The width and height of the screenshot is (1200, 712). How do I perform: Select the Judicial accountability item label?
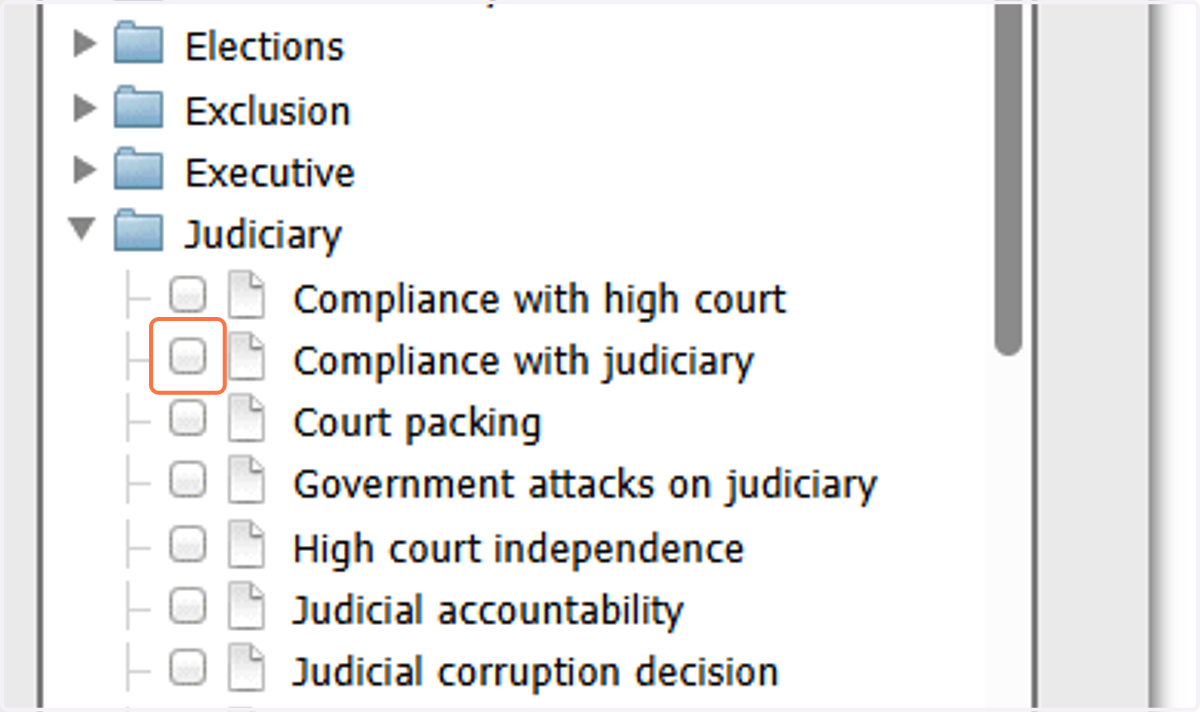(x=488, y=609)
